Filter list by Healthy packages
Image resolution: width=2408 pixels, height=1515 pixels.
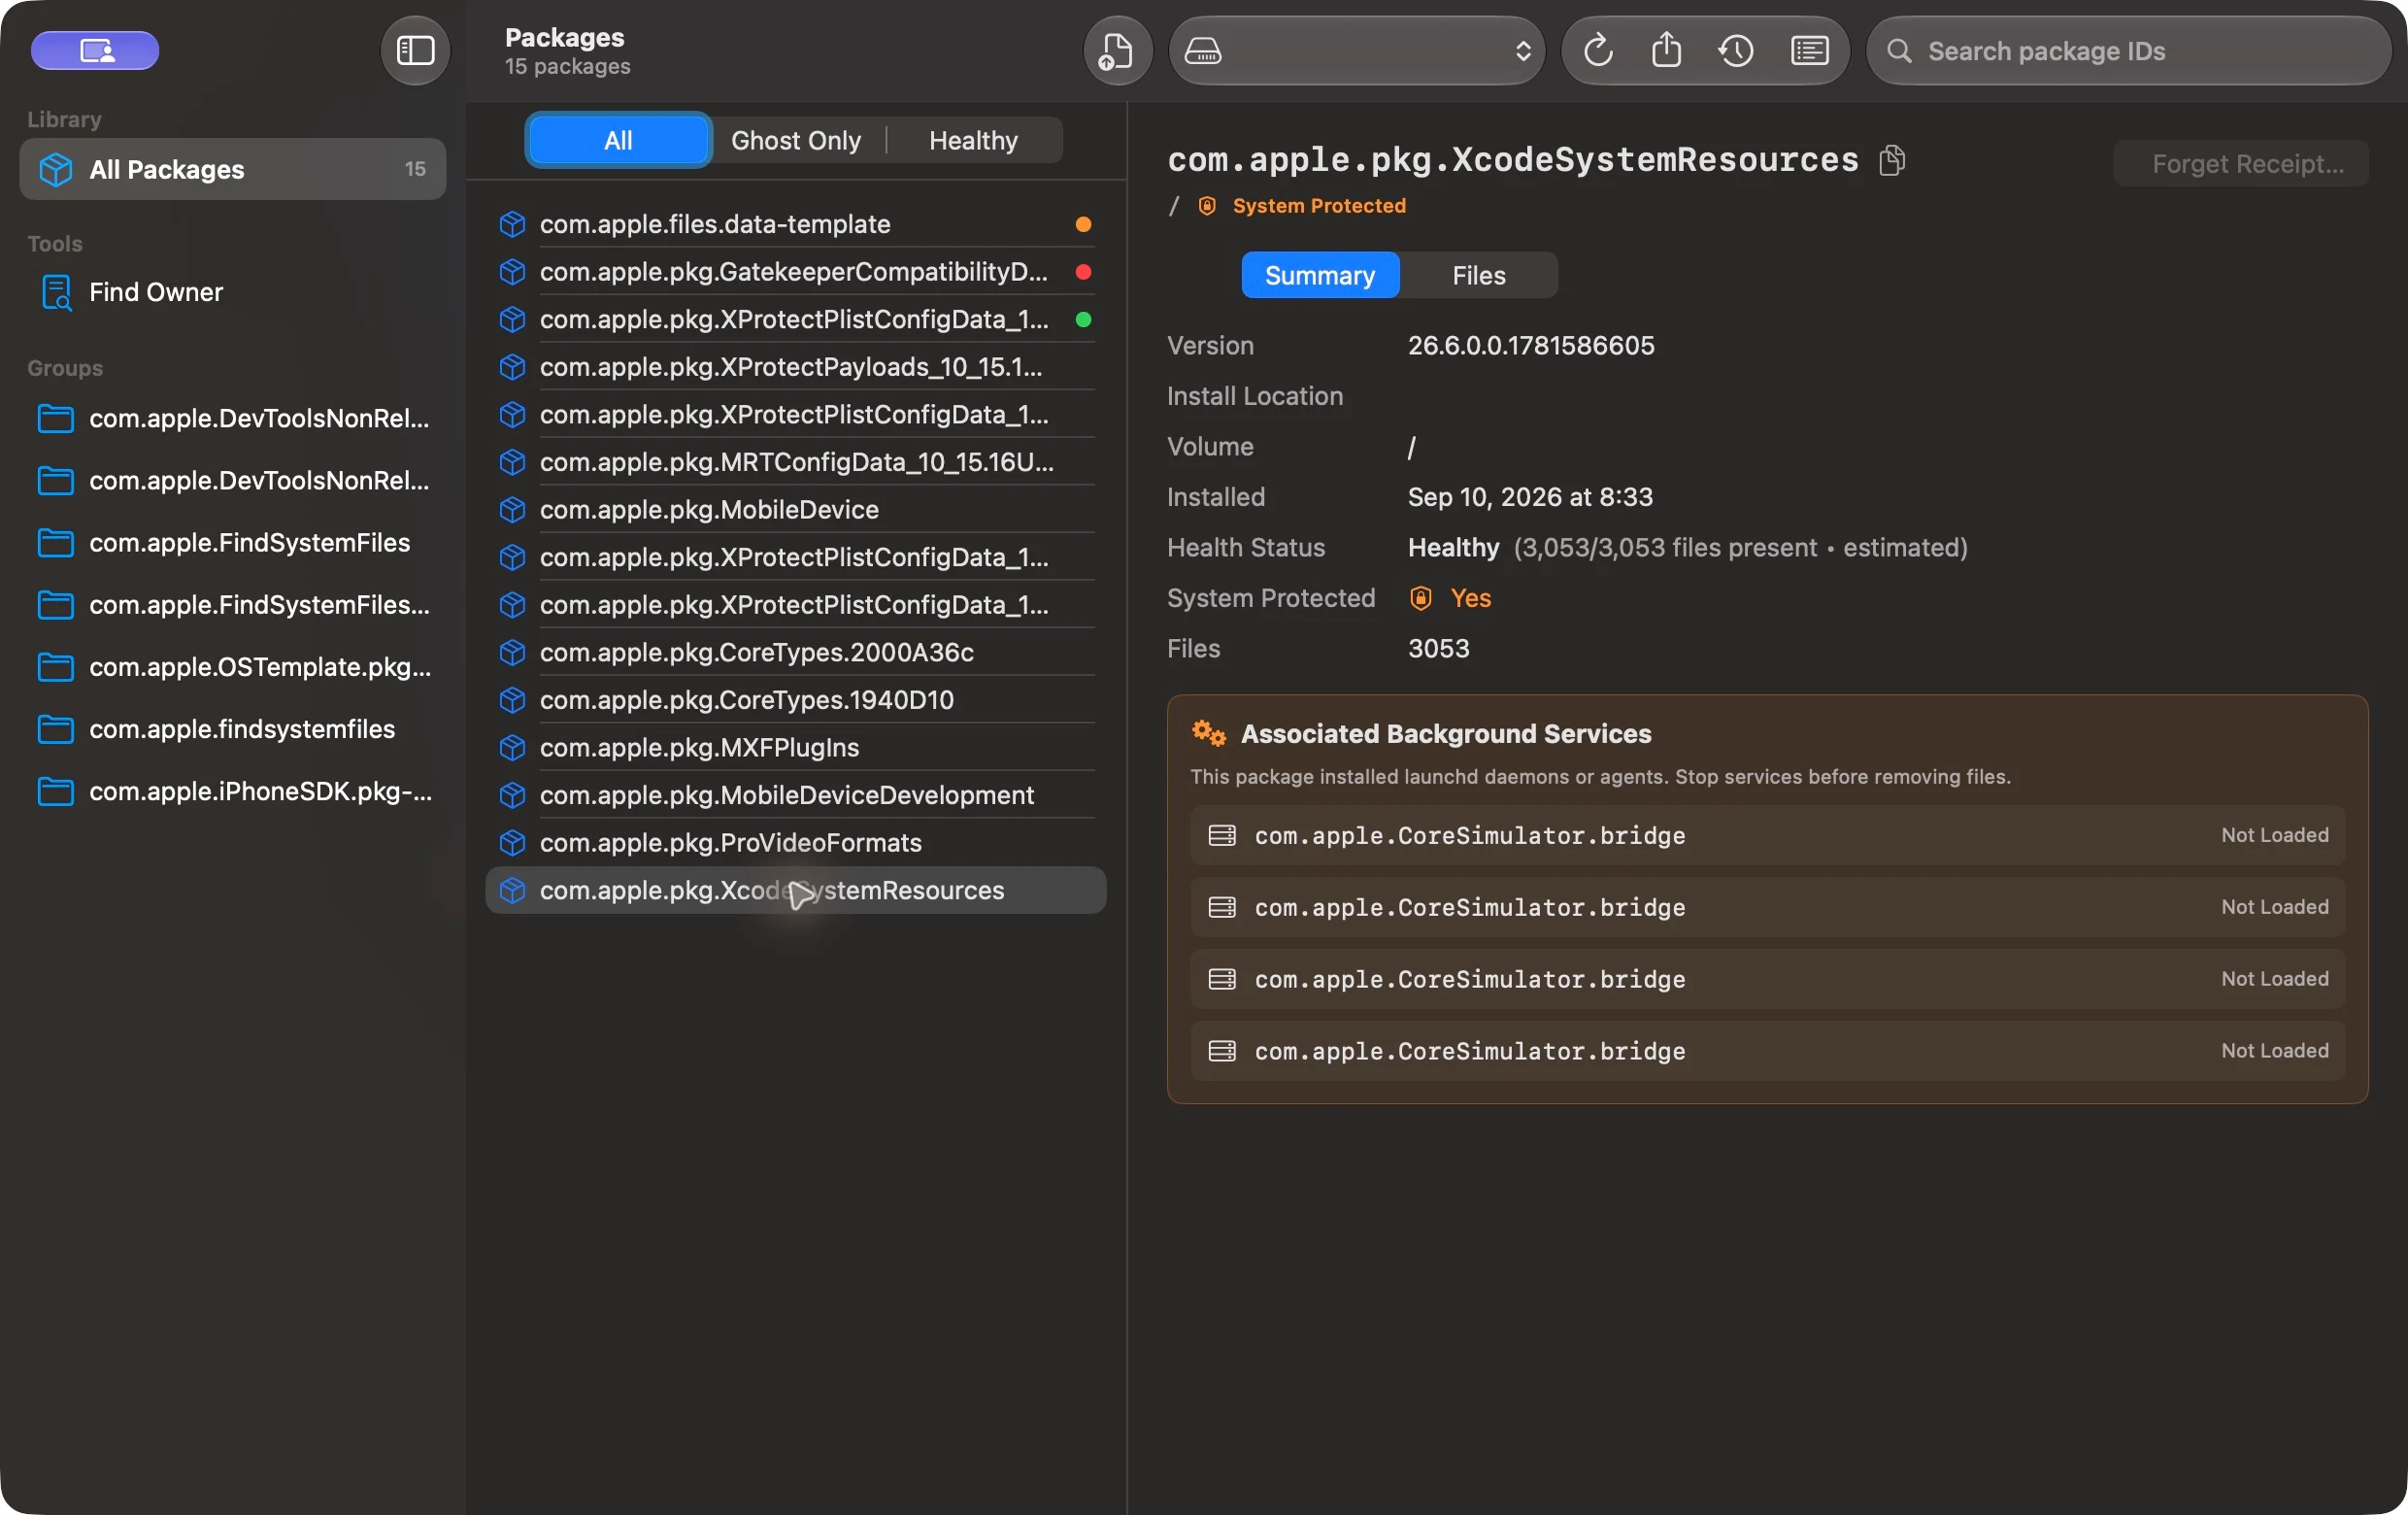972,140
